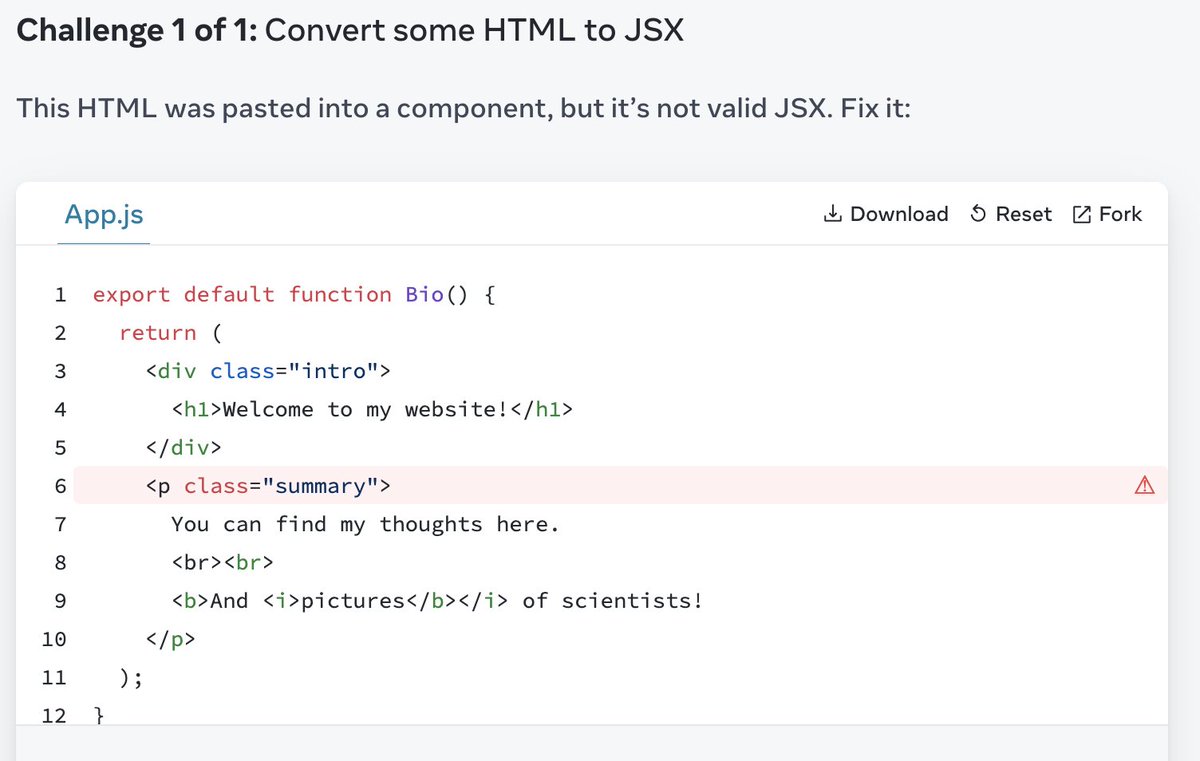Download the sandbox code
The image size is (1200, 761).
(885, 214)
